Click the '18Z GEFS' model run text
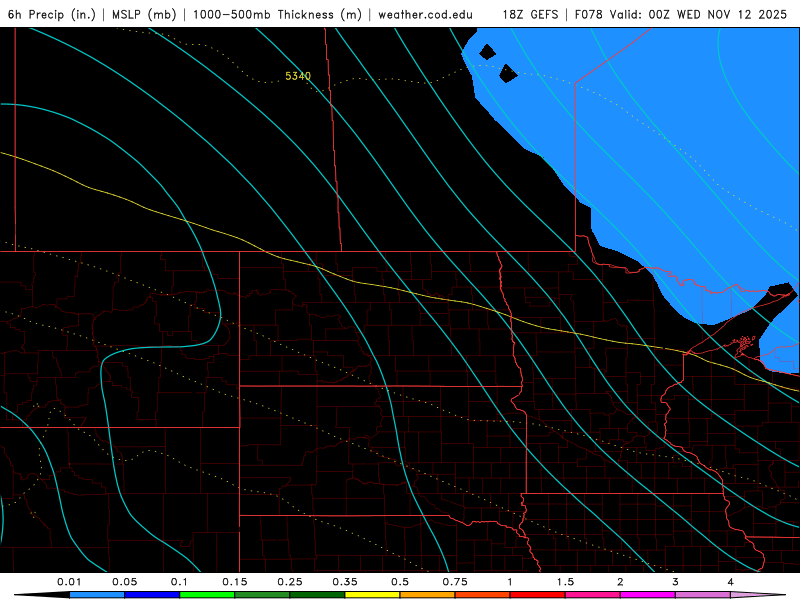This screenshot has width=800, height=600. 530,14
